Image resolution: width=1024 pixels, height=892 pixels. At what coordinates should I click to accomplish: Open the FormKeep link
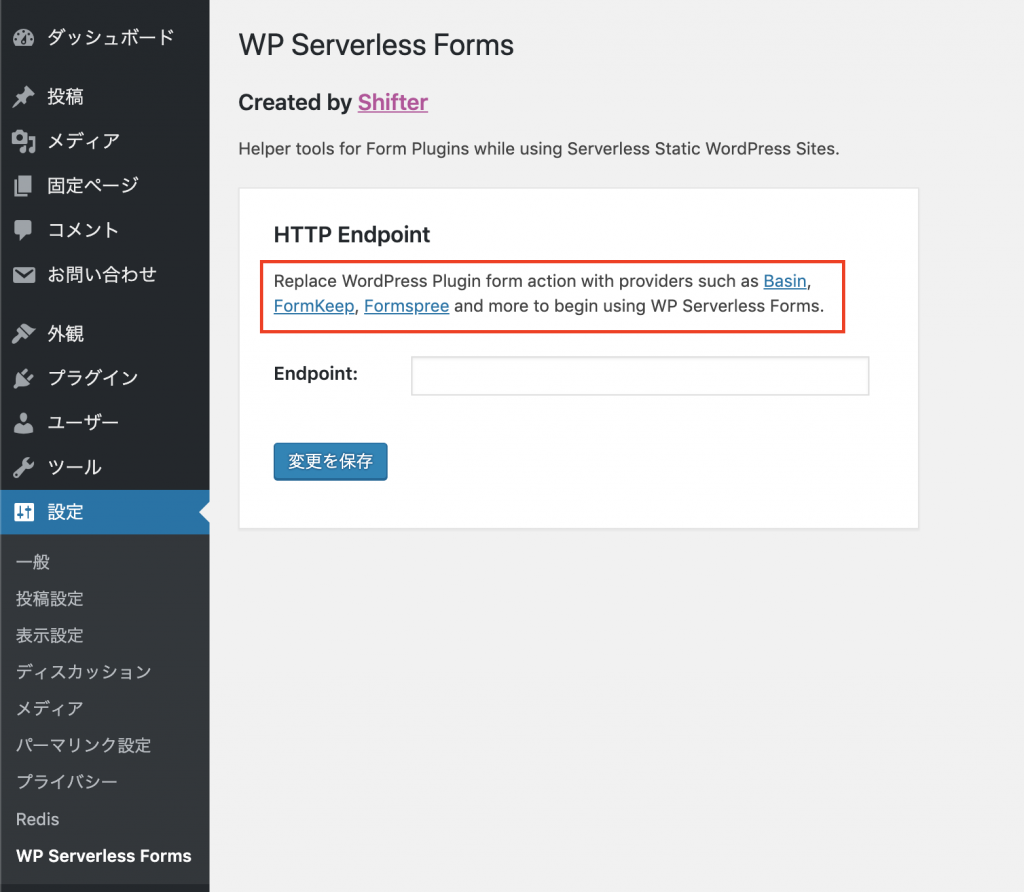[314, 306]
